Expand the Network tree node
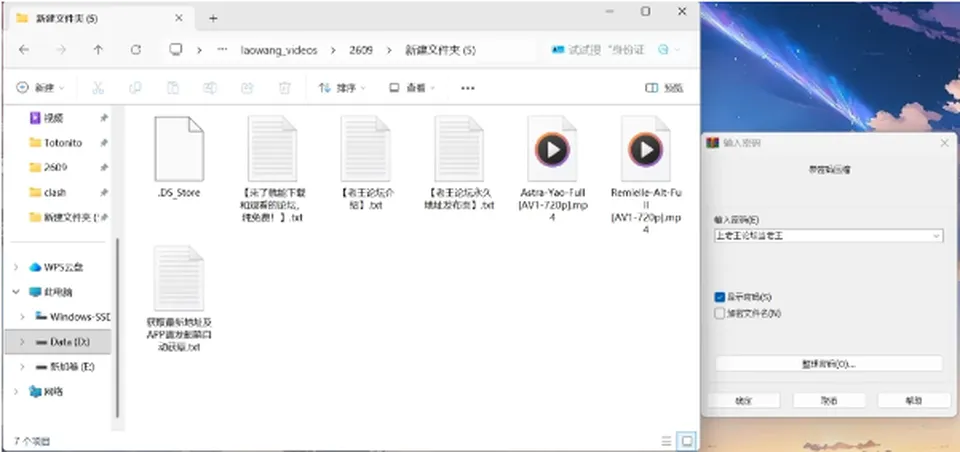960x452 pixels. tap(17, 391)
